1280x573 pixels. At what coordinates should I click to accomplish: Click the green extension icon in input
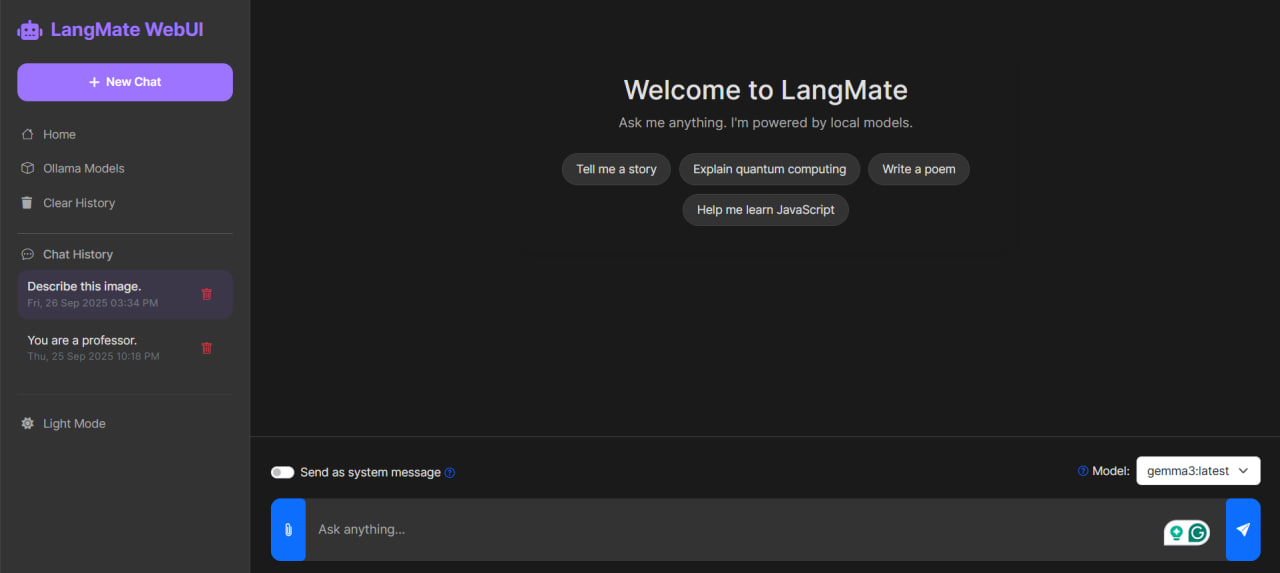1176,533
